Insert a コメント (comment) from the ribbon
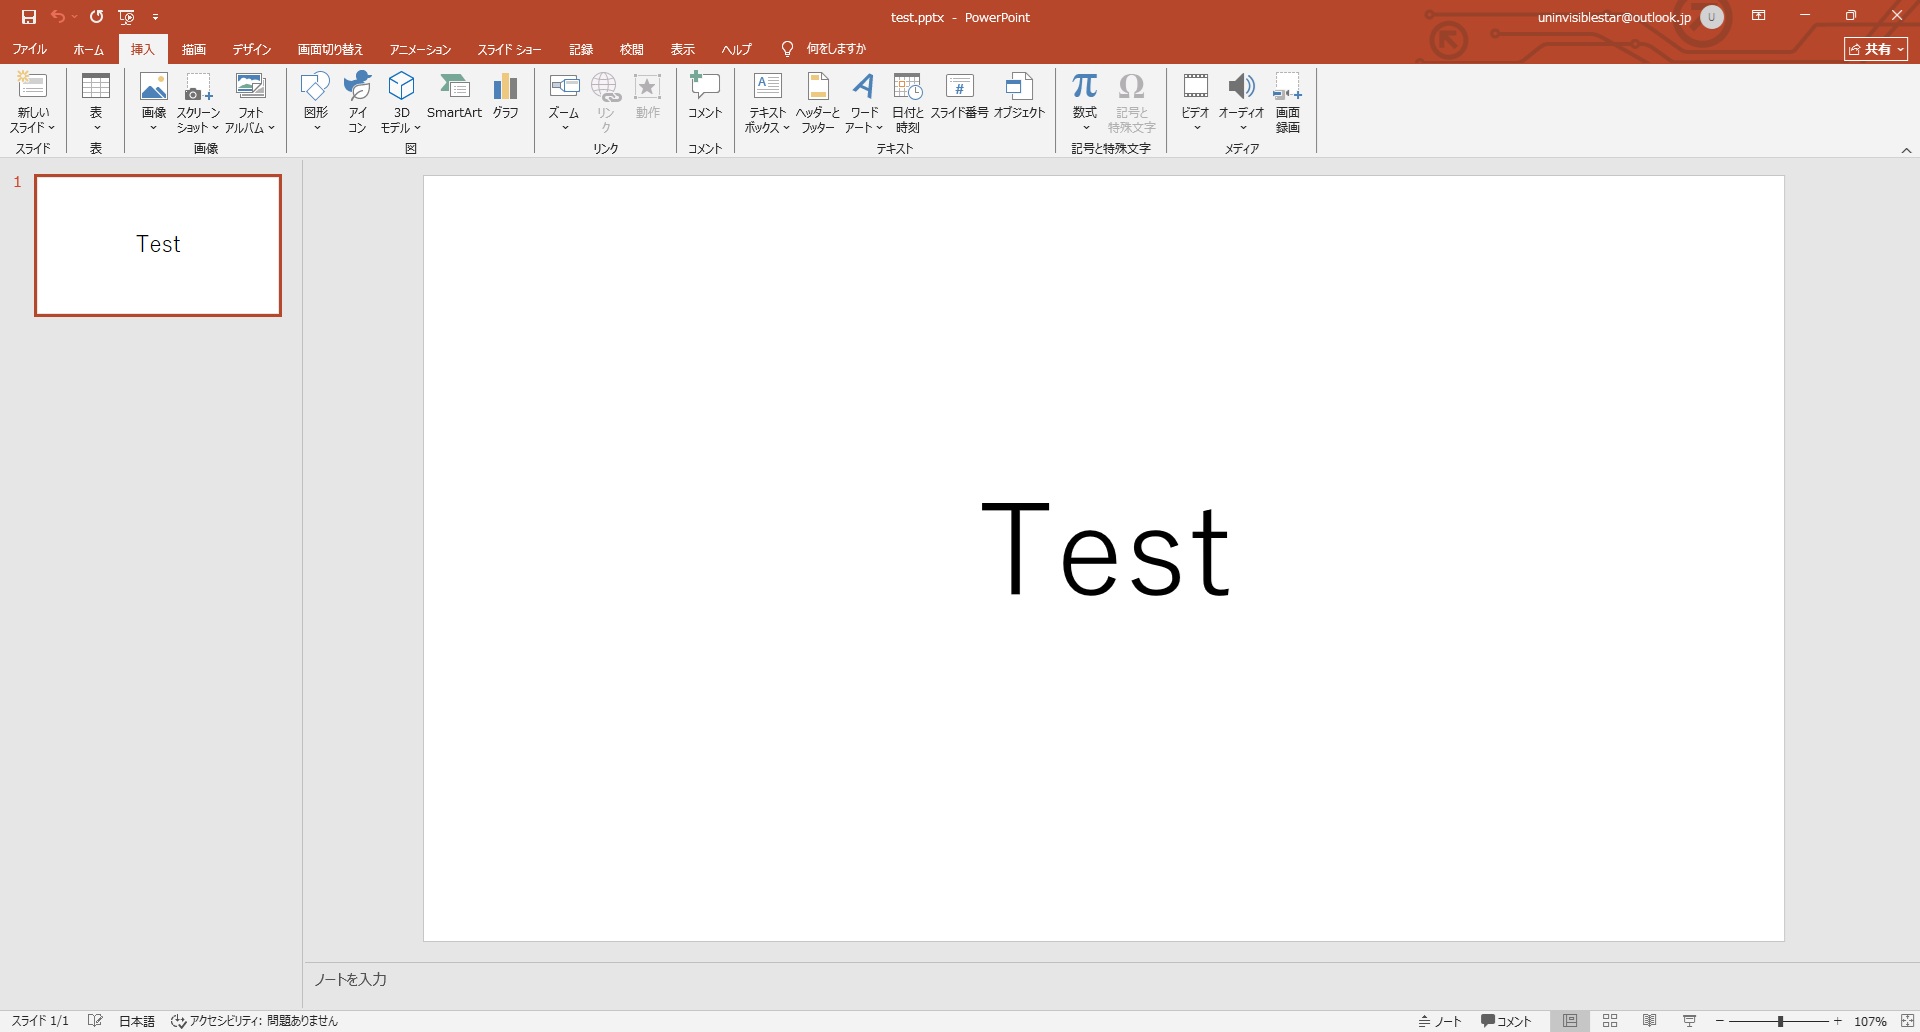The height and width of the screenshot is (1032, 1920). click(705, 97)
